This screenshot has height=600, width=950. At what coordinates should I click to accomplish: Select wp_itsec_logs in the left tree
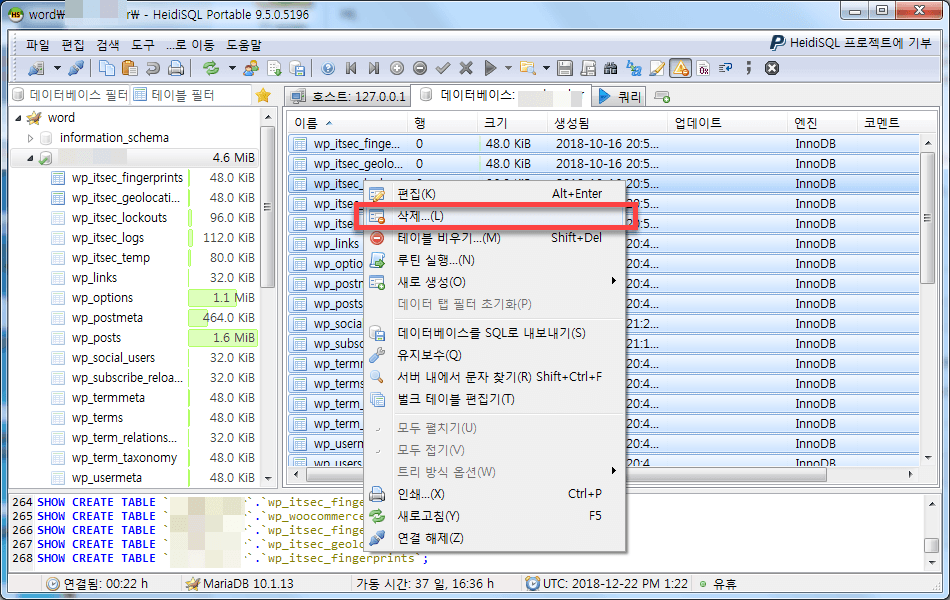(108, 238)
